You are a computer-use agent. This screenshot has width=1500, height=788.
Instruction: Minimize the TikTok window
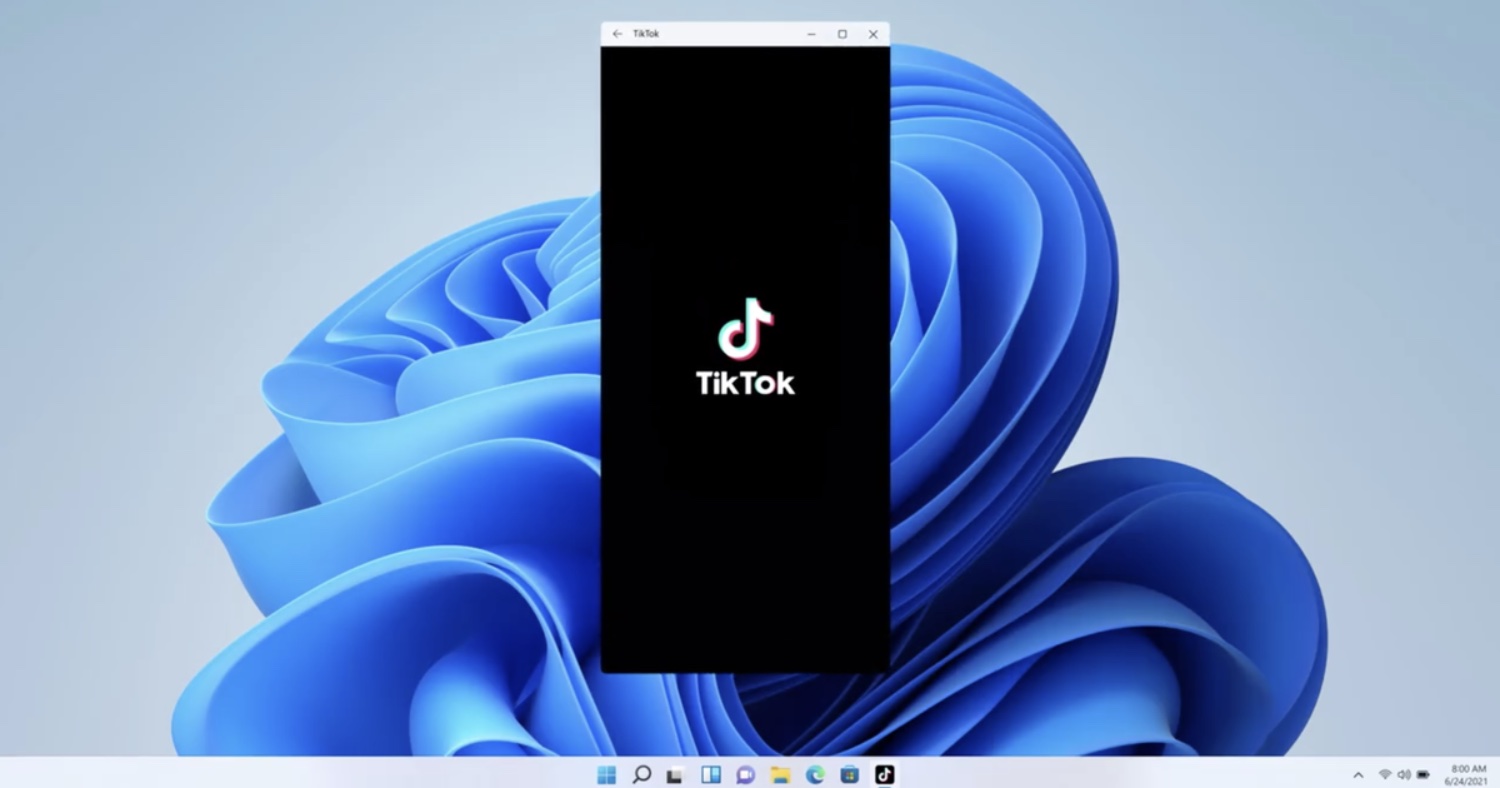pos(811,34)
